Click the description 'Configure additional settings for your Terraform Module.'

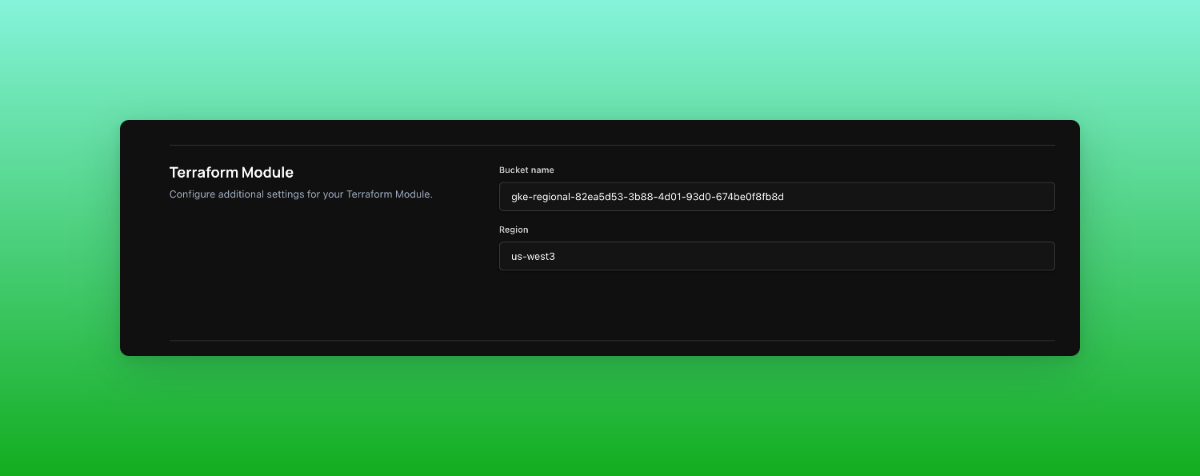click(x=301, y=194)
